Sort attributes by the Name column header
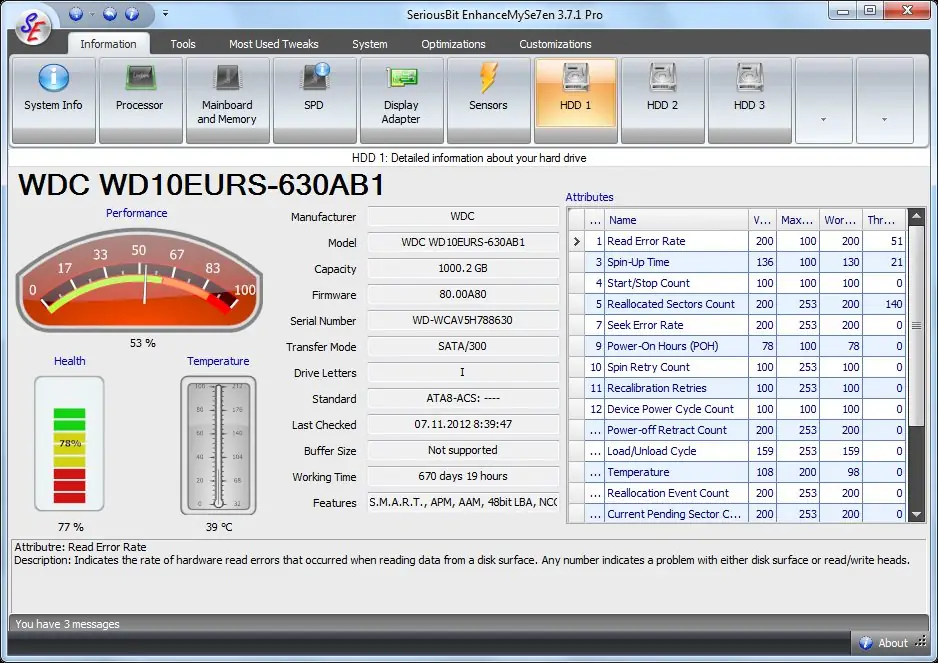Image resolution: width=938 pixels, height=663 pixels. click(x=676, y=220)
